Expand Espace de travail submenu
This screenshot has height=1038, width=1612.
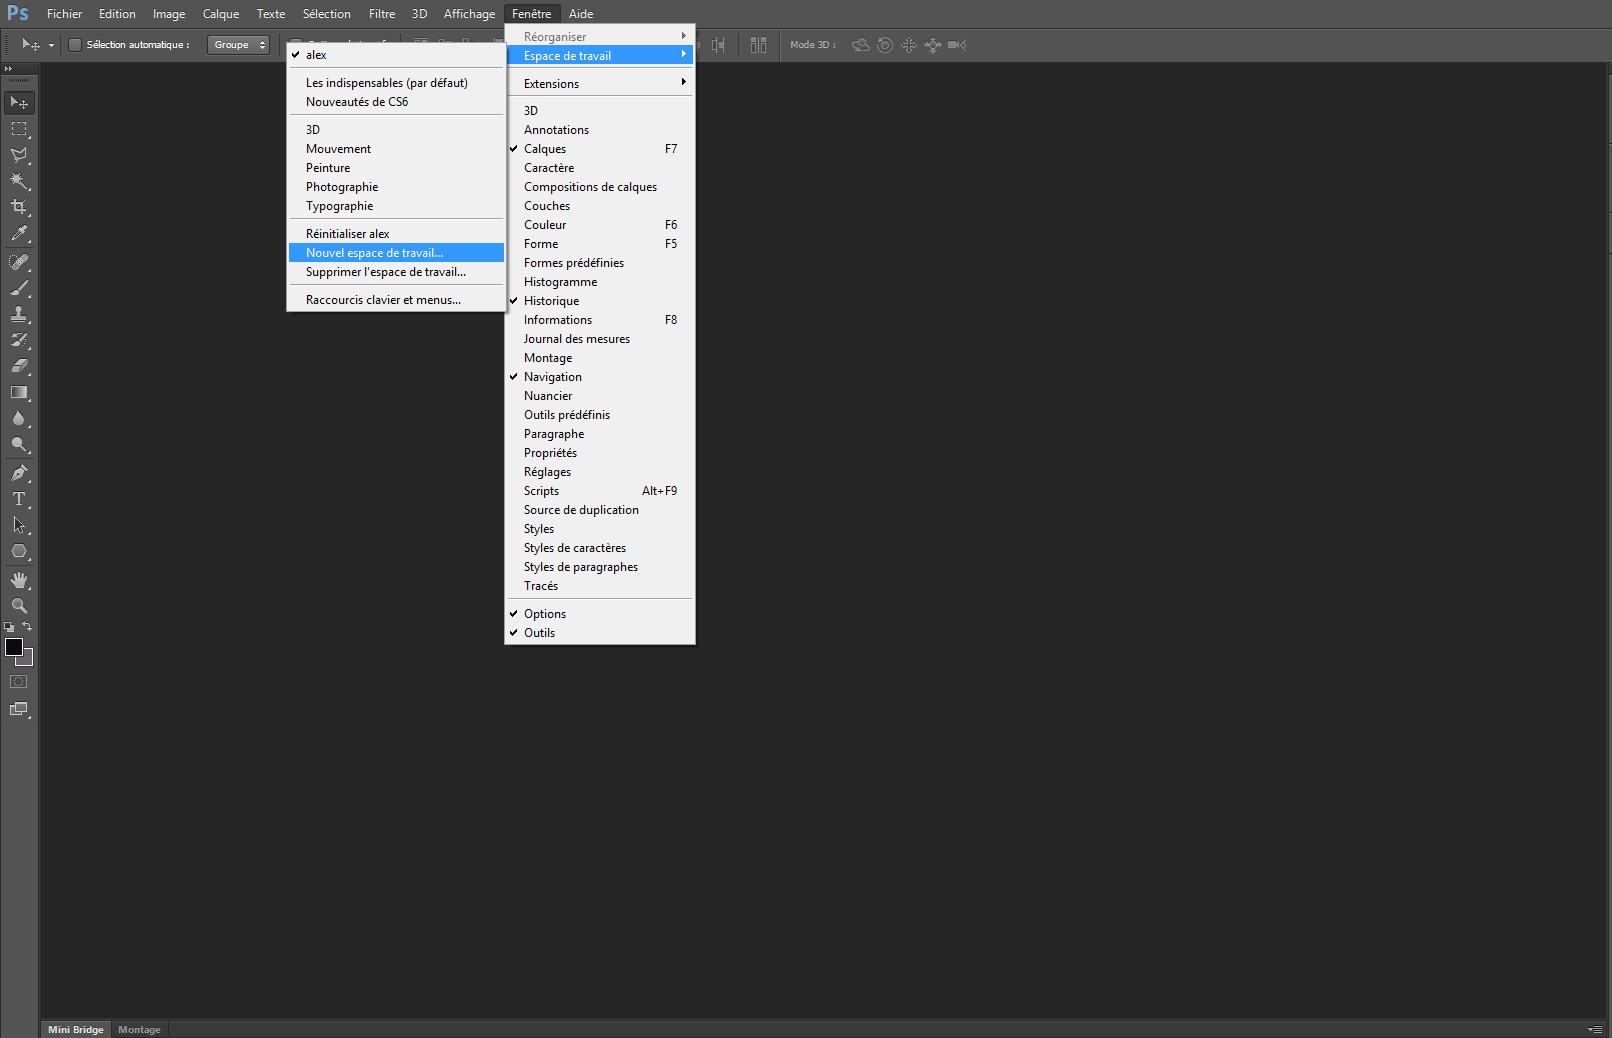(x=600, y=56)
